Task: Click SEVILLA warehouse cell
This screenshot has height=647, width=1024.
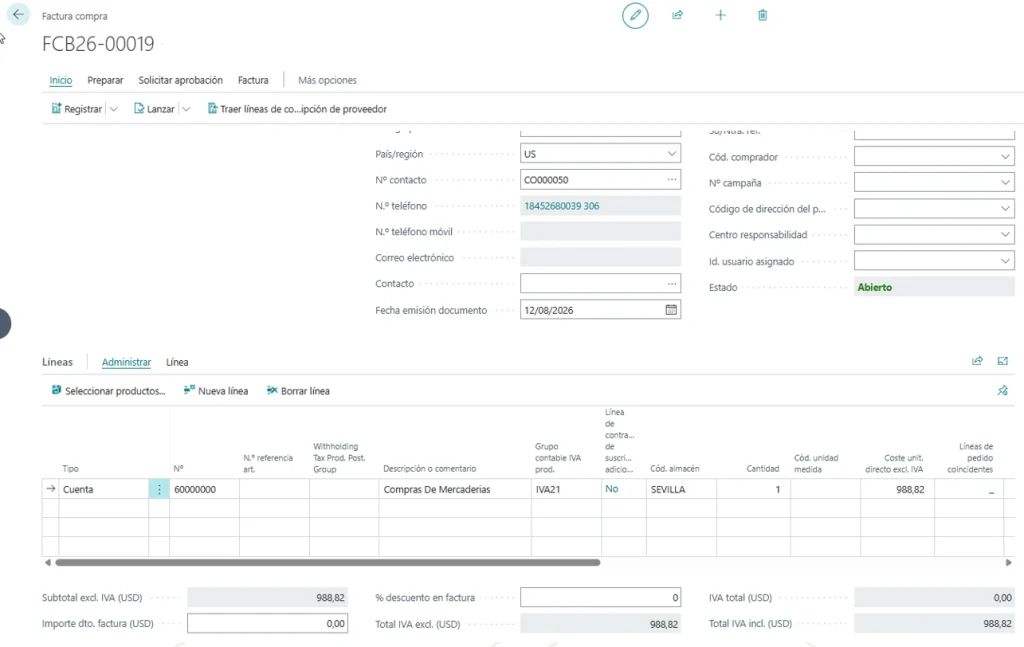Action: point(681,489)
